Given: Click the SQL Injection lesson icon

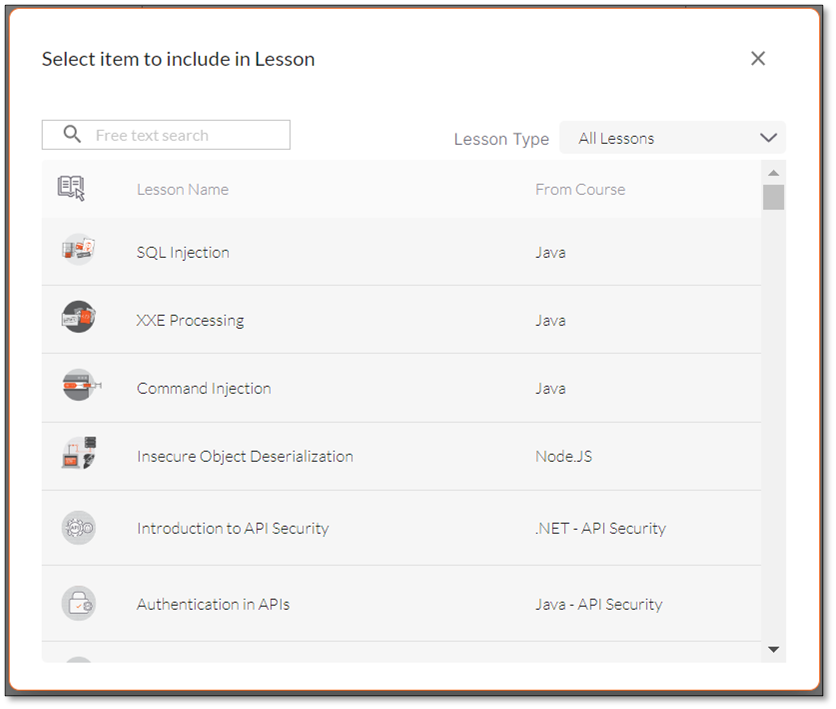Looking at the screenshot, I should [78, 249].
